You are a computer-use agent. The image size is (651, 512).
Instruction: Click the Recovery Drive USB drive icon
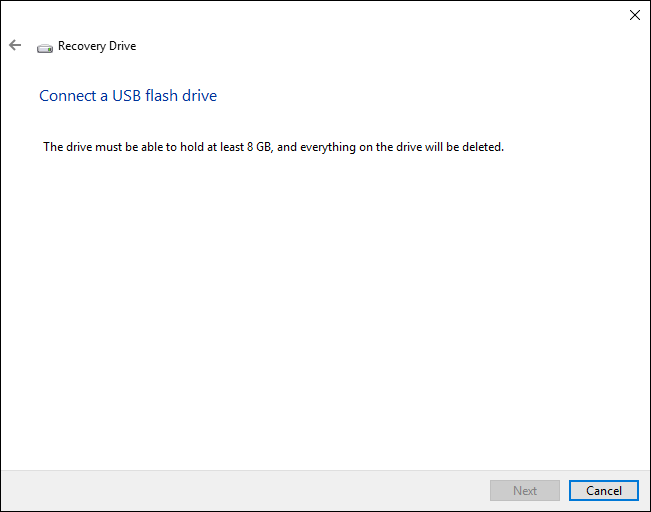(45, 48)
